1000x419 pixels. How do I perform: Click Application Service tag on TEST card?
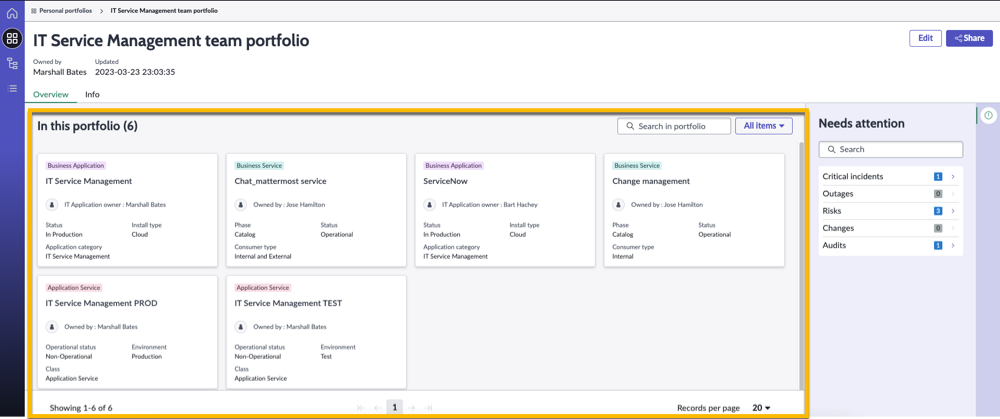tap(263, 288)
